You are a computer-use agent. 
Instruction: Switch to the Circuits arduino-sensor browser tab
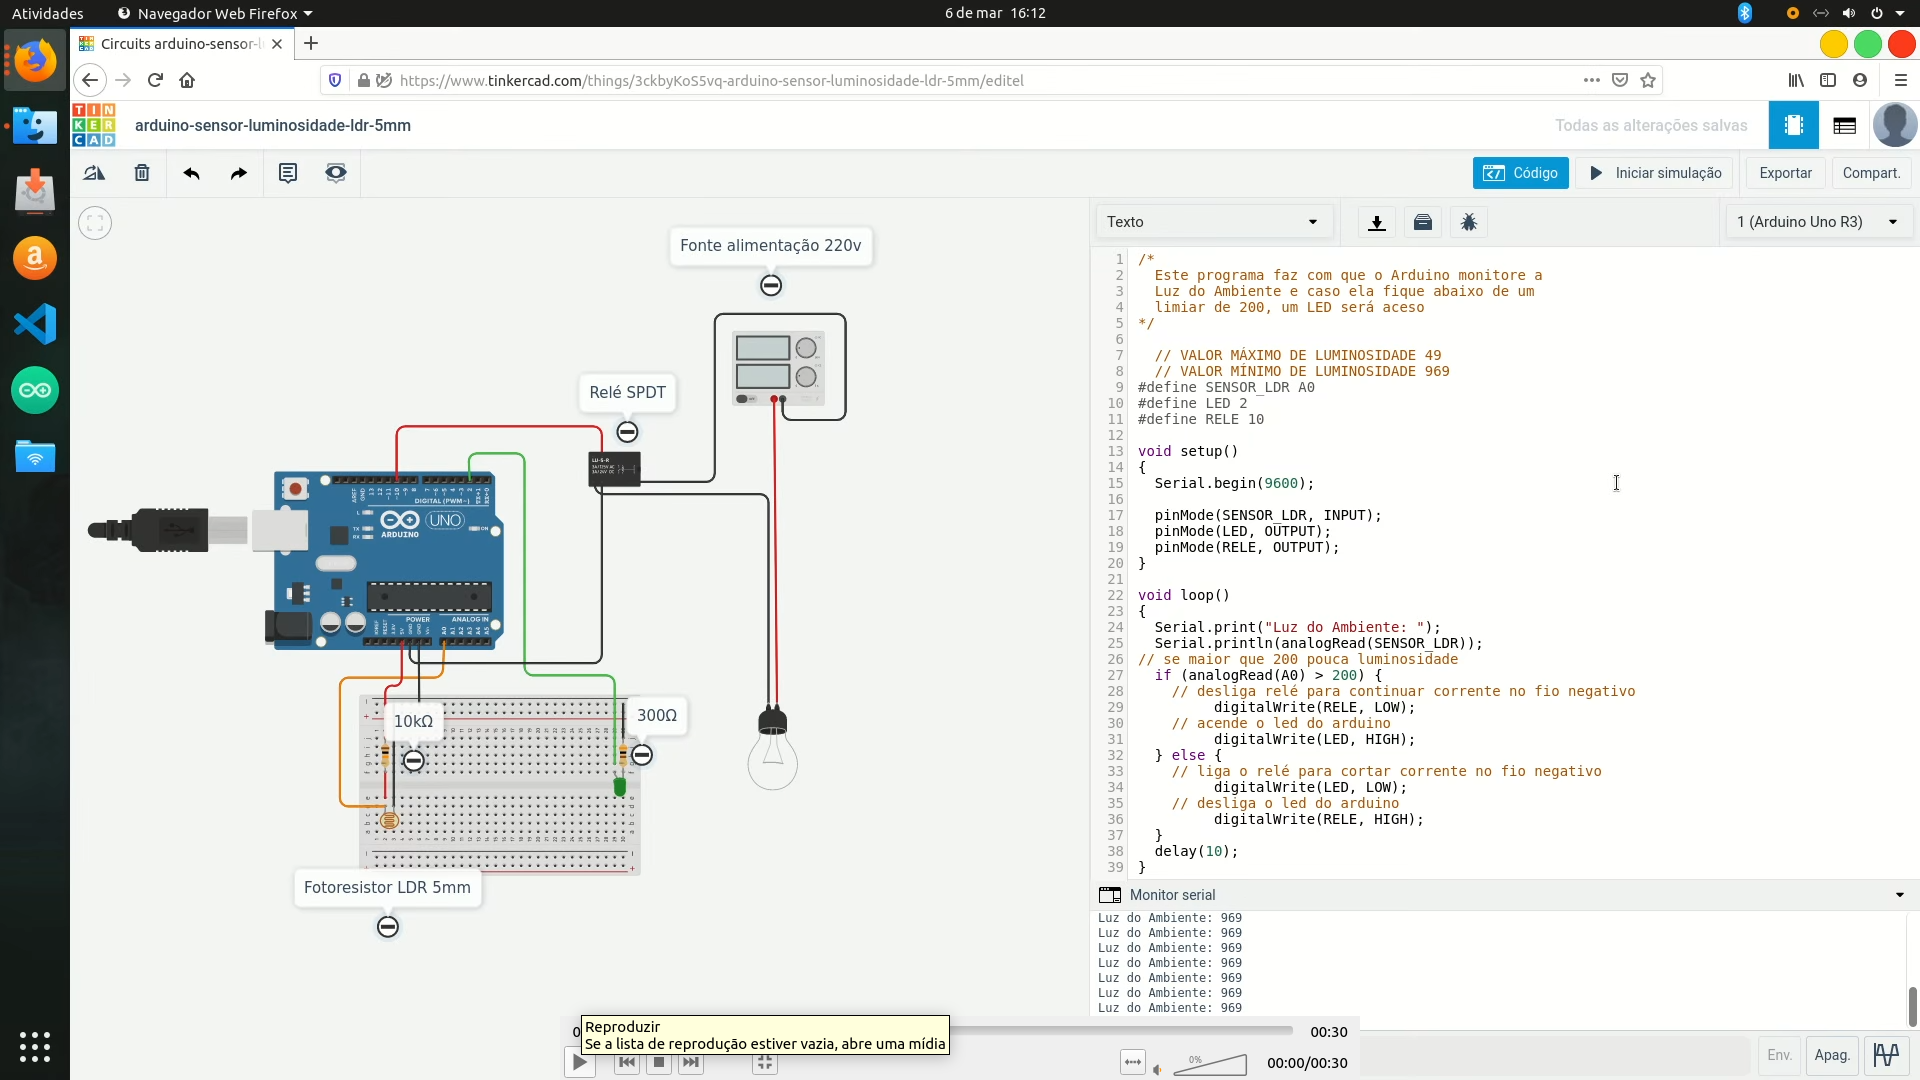[170, 44]
